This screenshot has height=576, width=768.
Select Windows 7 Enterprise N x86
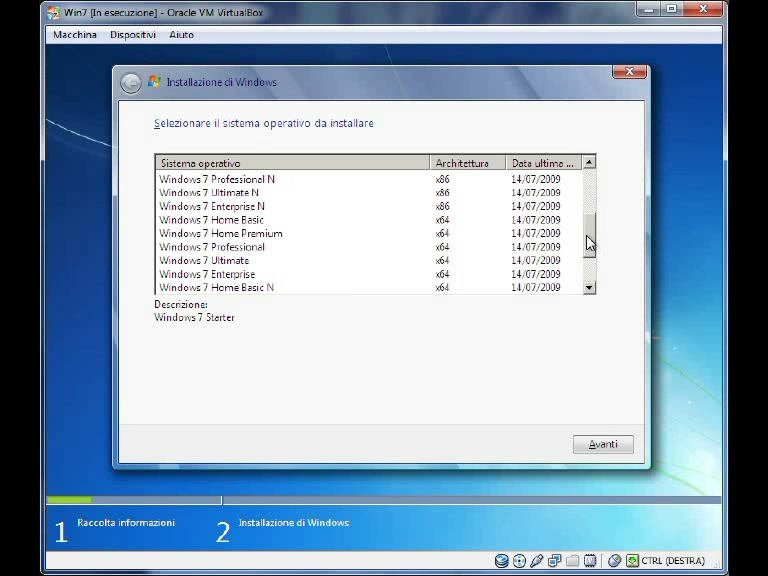click(x=369, y=207)
